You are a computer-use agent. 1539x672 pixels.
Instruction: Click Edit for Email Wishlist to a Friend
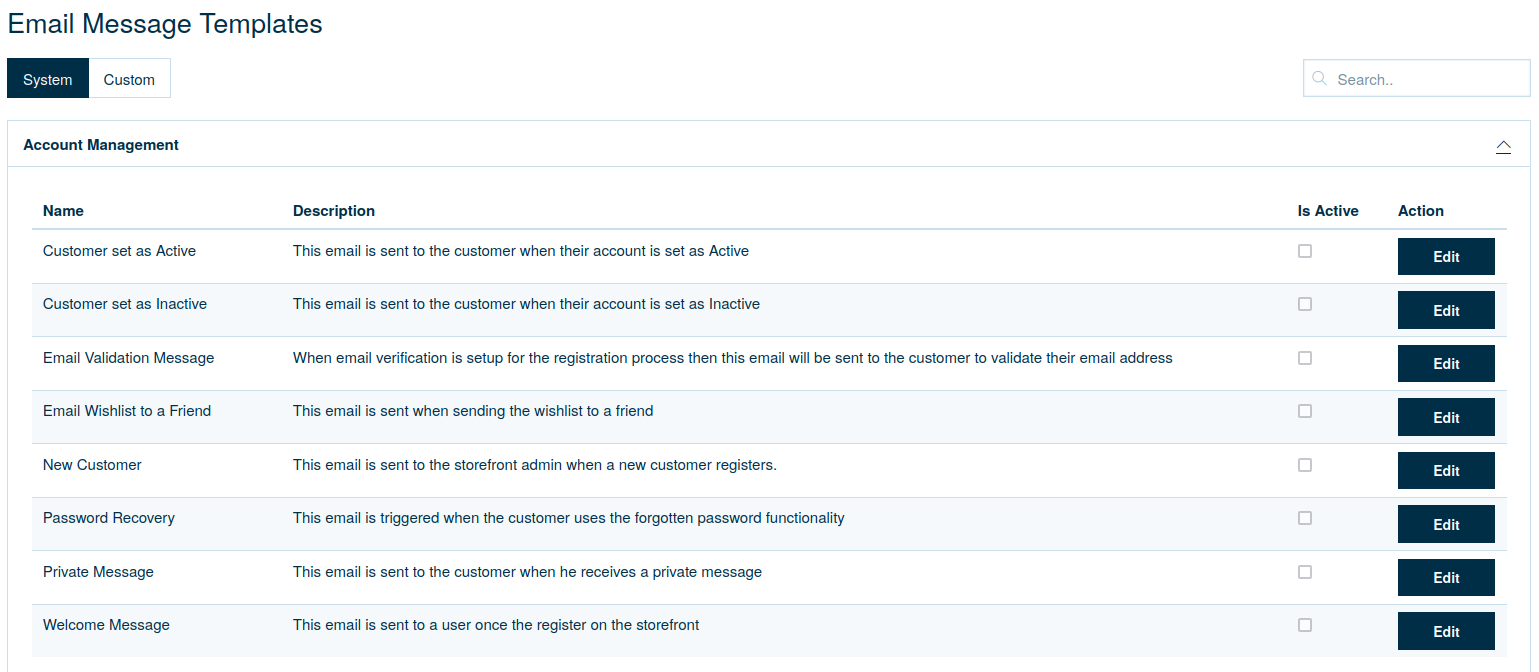tap(1445, 417)
